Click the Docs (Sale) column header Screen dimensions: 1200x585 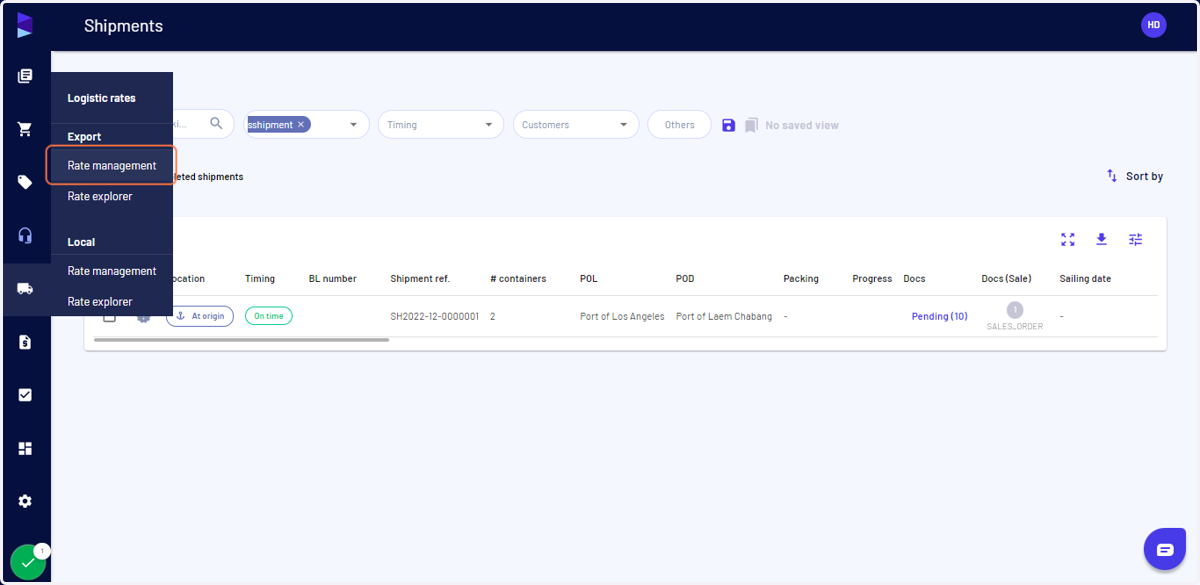[x=1006, y=278]
